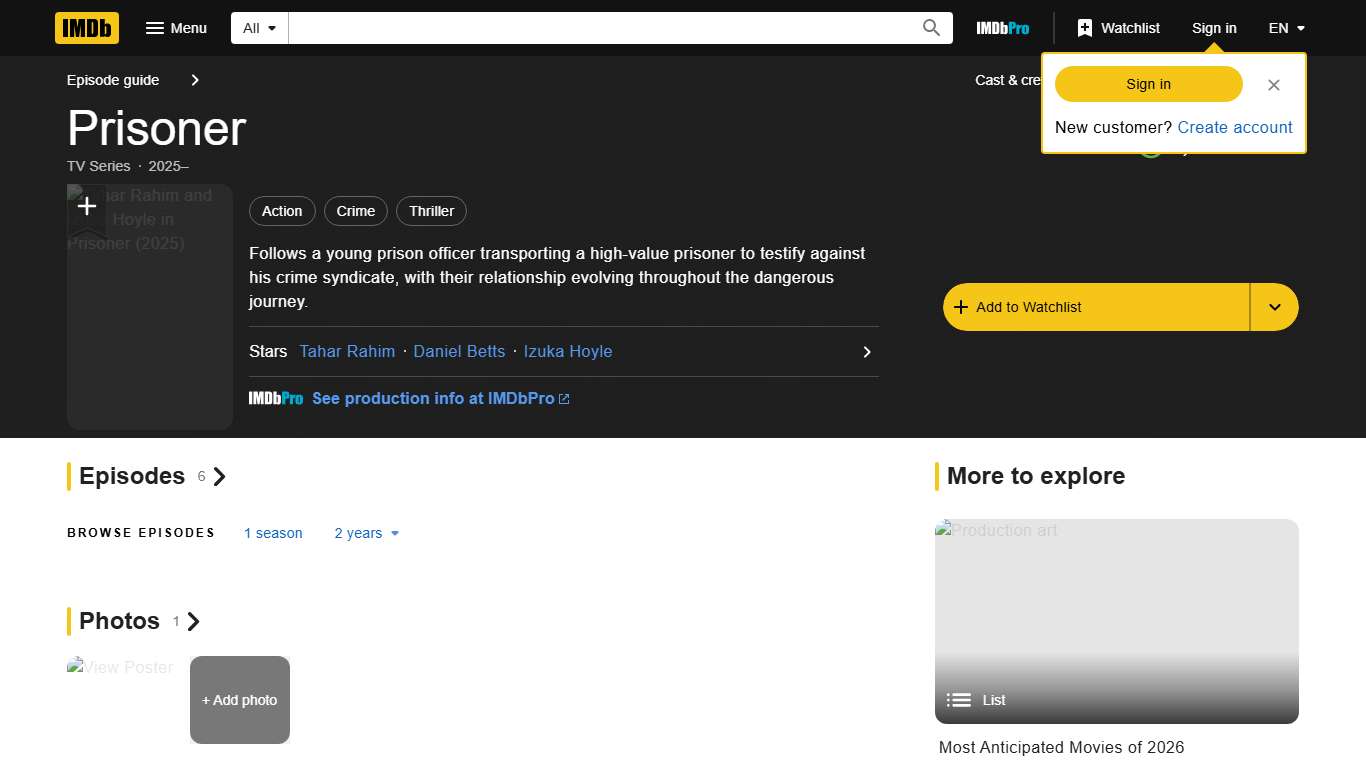Viewport: 1366px width, 768px height.
Task: Click the Add photo tile
Action: 240,700
